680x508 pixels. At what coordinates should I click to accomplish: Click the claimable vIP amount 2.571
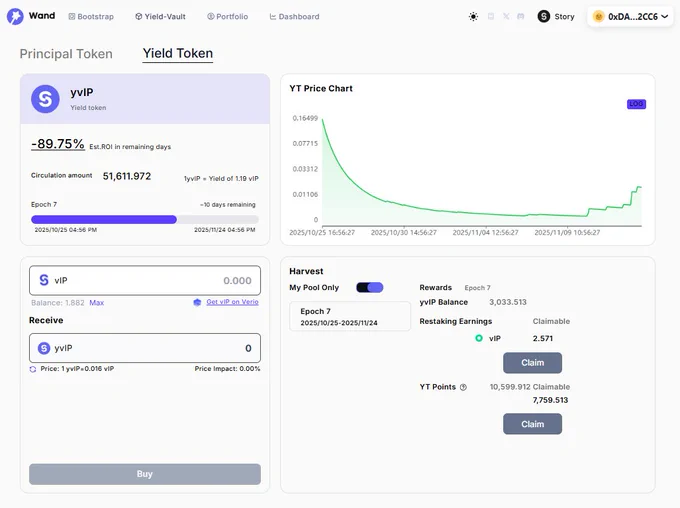[x=543, y=338]
